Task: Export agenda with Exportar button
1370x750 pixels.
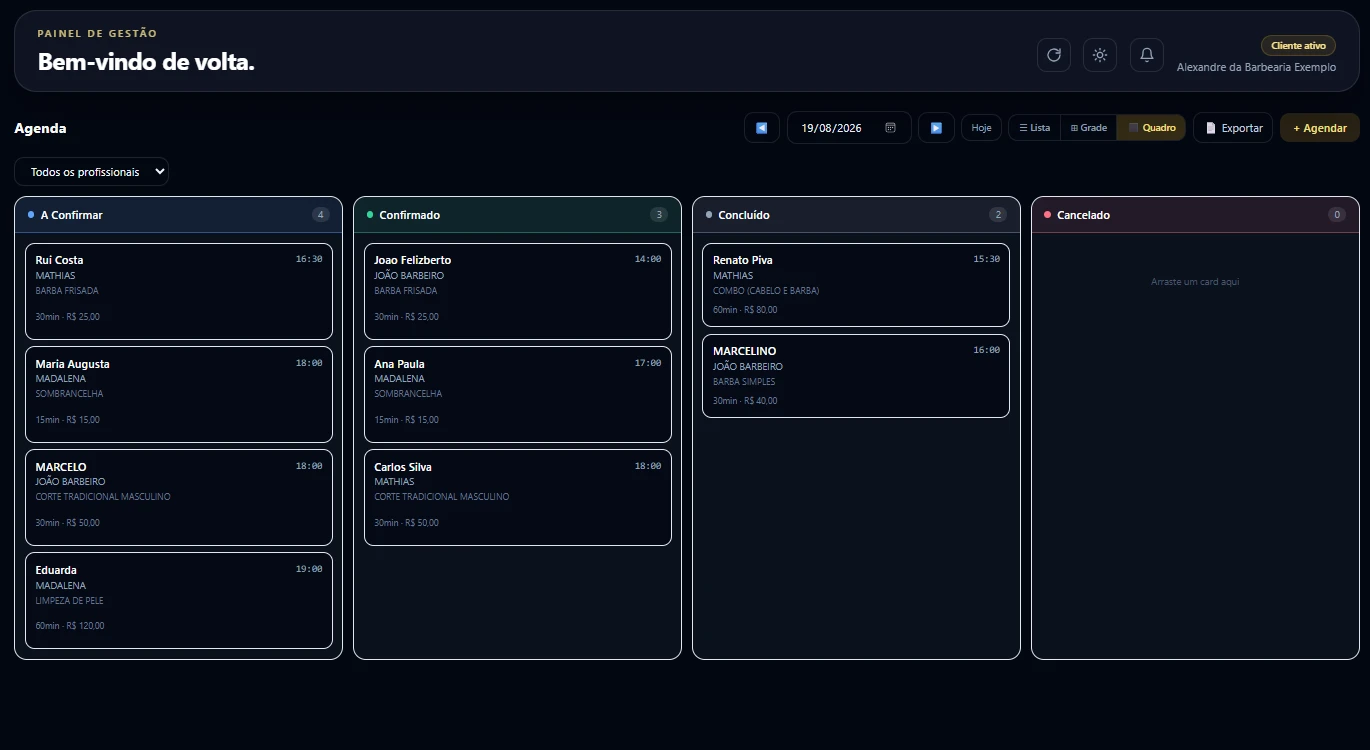Action: click(x=1233, y=128)
